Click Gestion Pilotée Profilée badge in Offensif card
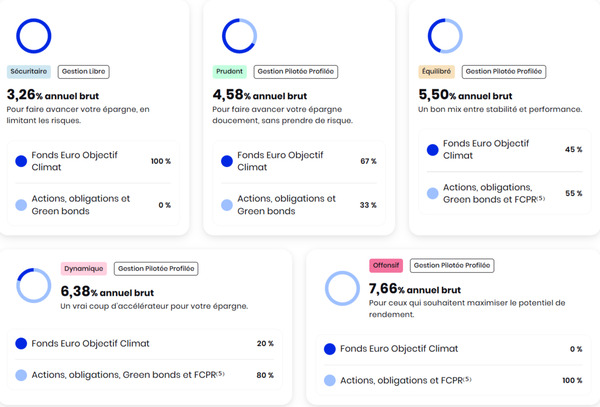 (x=452, y=265)
